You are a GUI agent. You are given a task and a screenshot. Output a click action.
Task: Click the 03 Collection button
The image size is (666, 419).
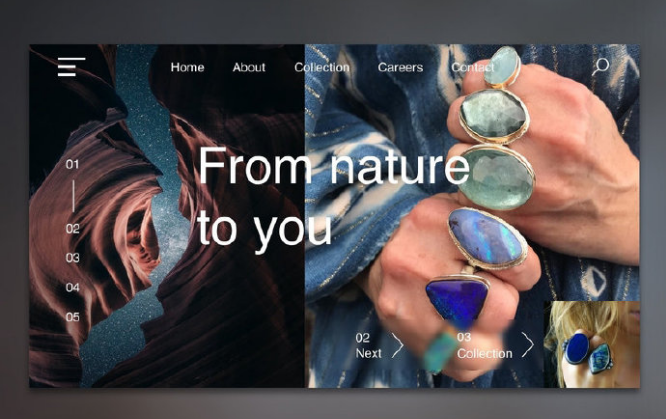coord(495,345)
